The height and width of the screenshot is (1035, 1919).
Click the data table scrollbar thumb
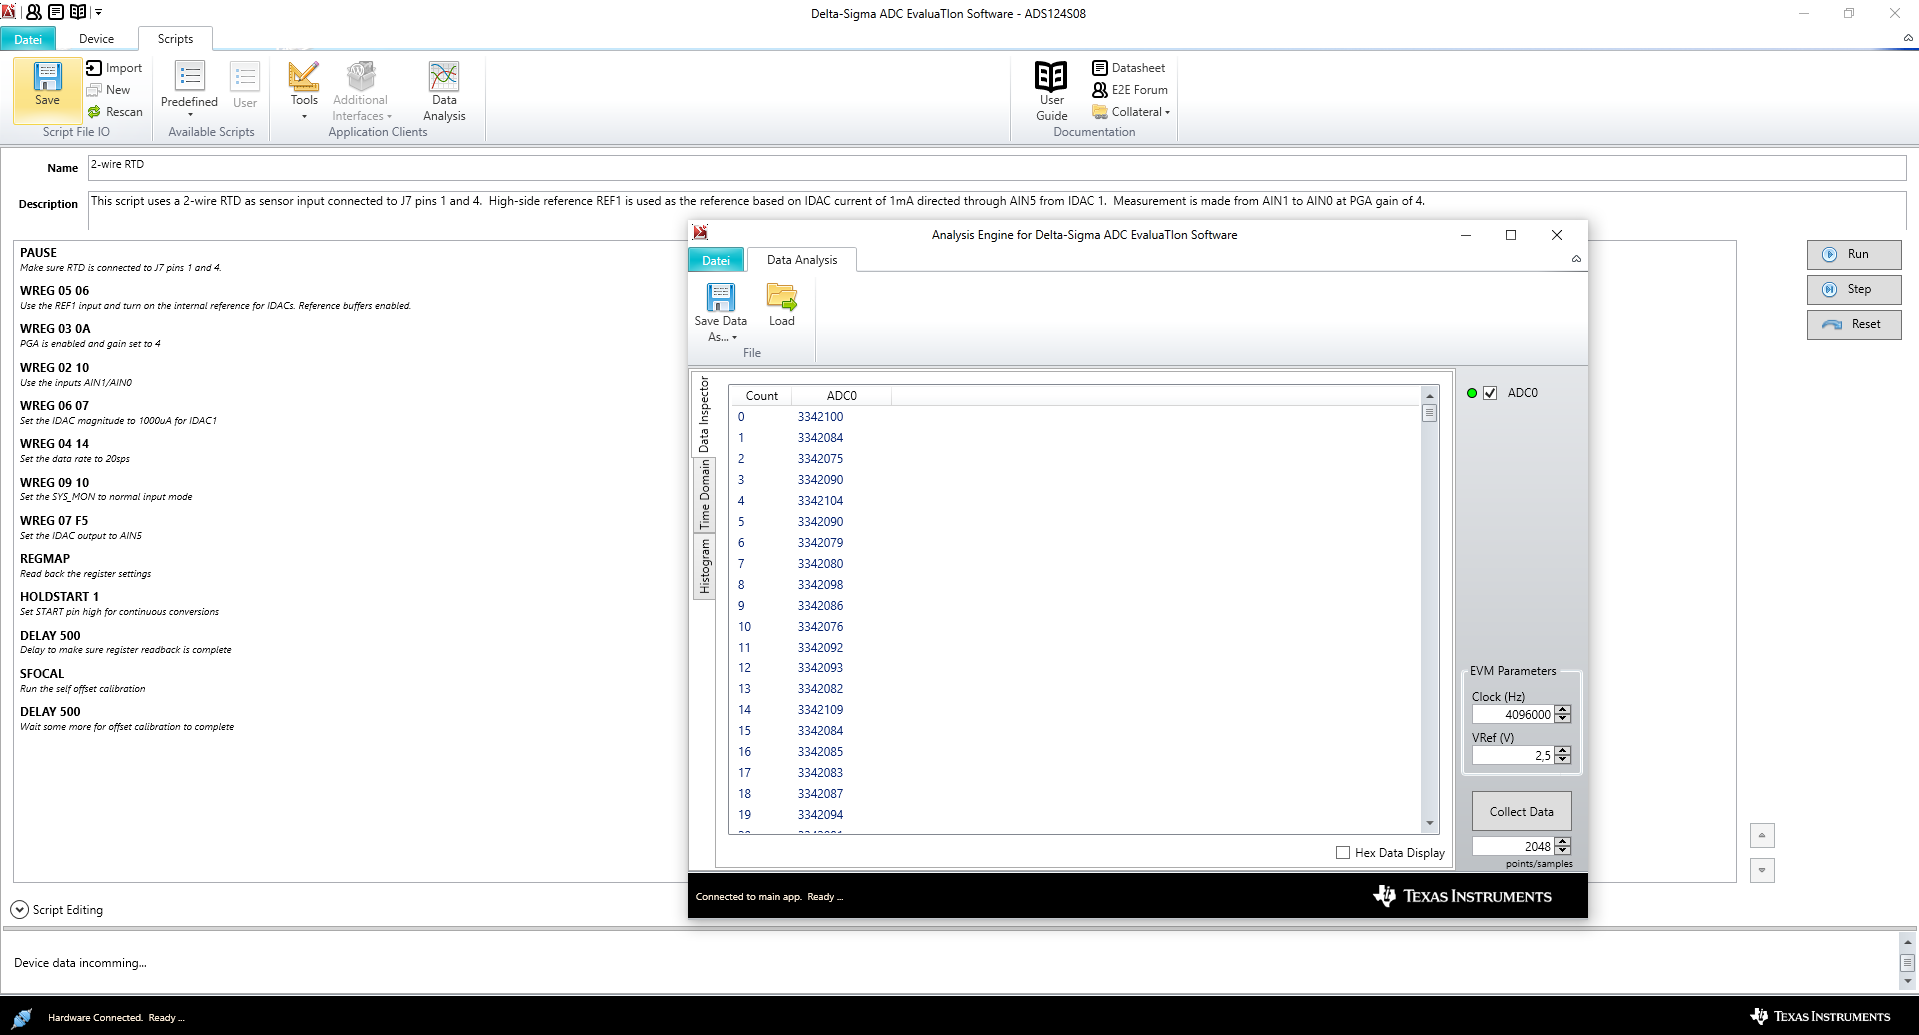point(1429,413)
